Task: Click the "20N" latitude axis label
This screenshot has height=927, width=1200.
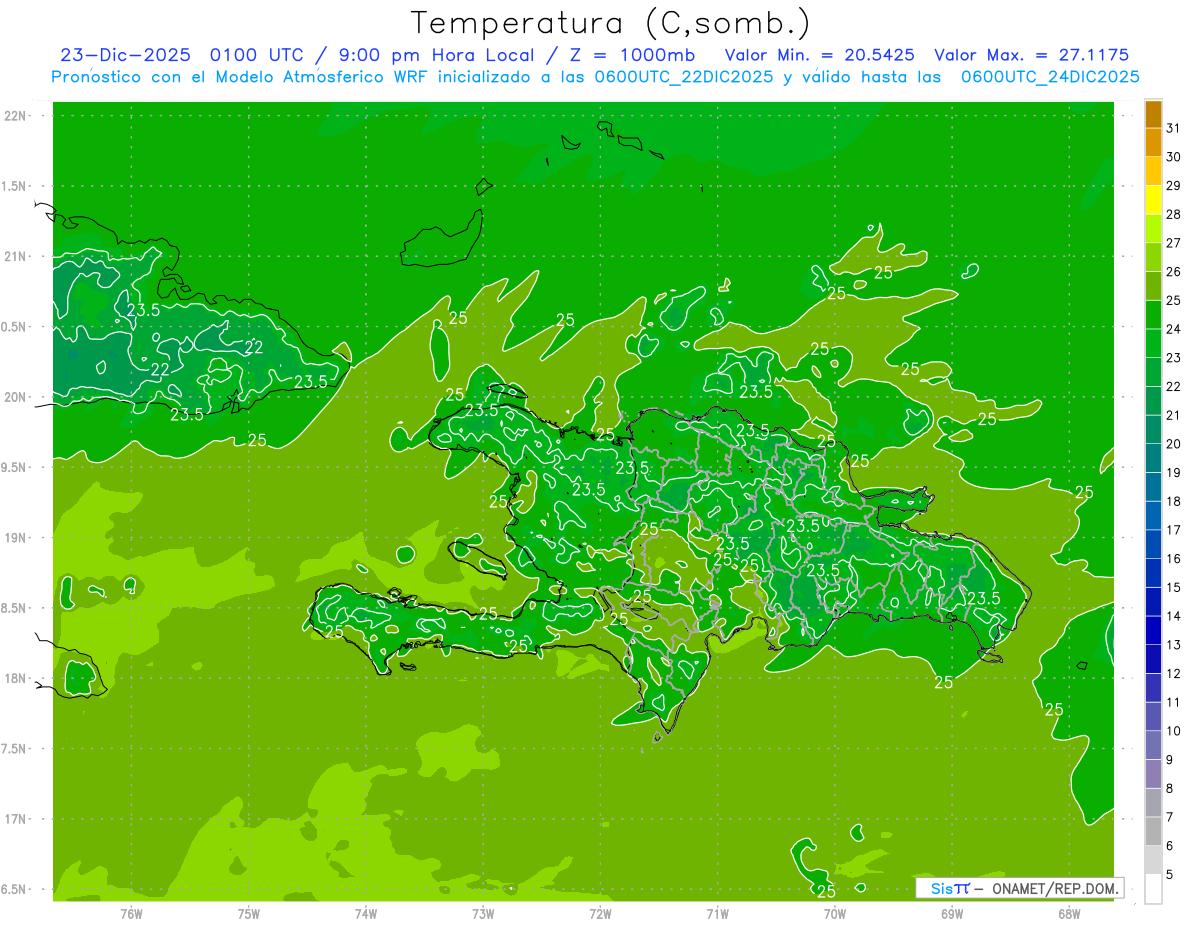Action: [15, 397]
